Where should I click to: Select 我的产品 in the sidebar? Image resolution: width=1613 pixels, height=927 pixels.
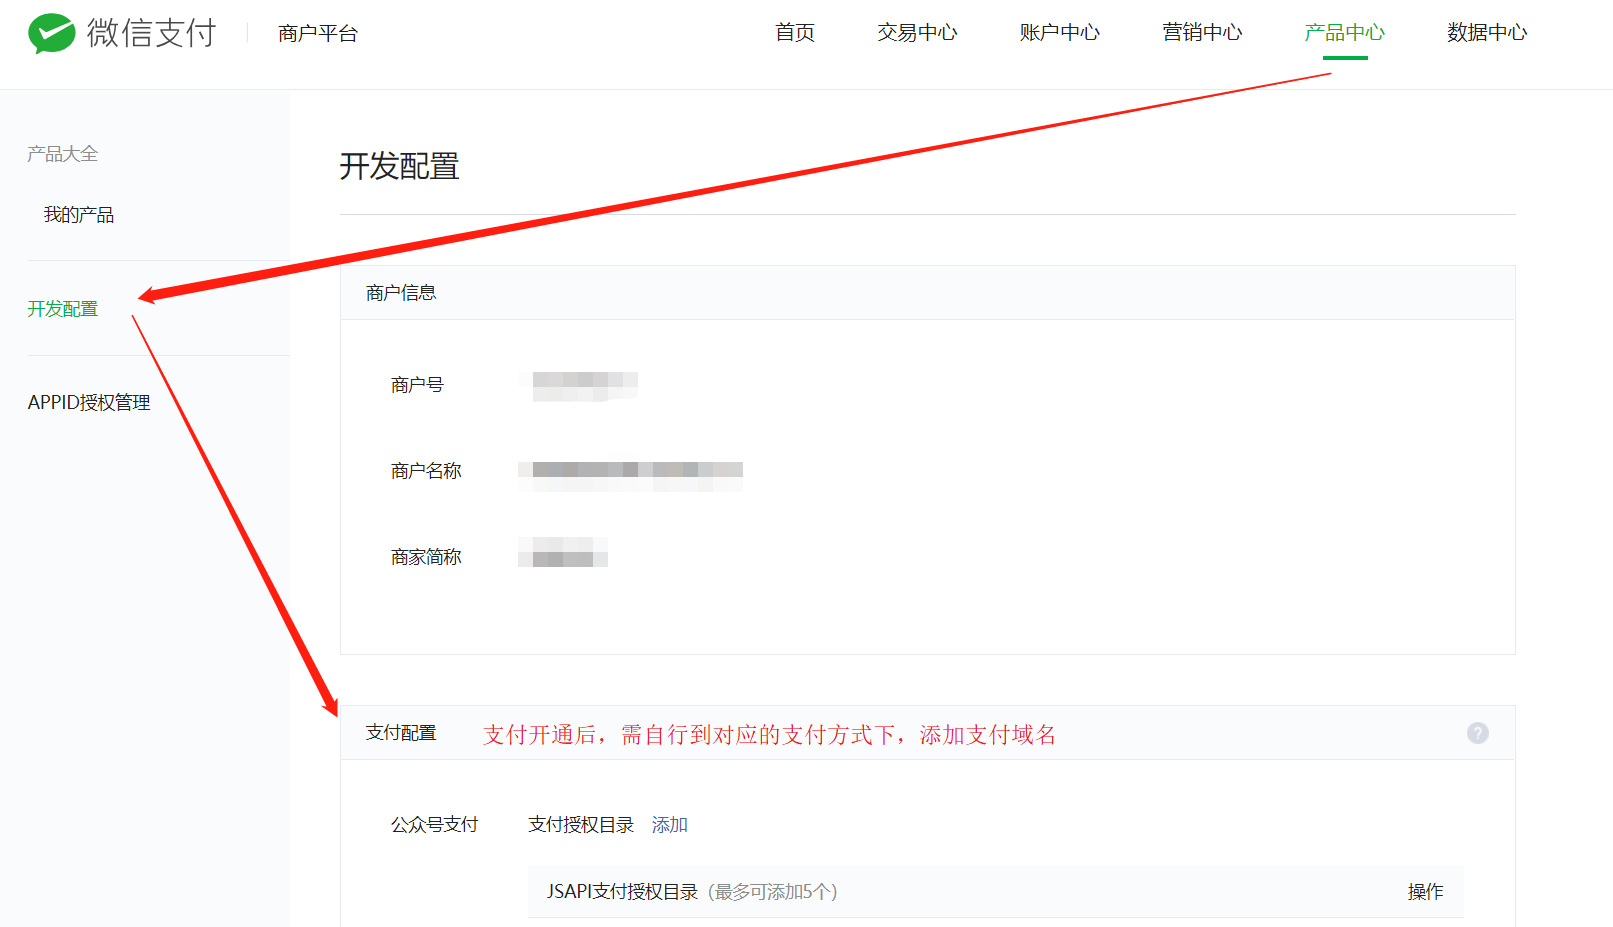coord(77,214)
